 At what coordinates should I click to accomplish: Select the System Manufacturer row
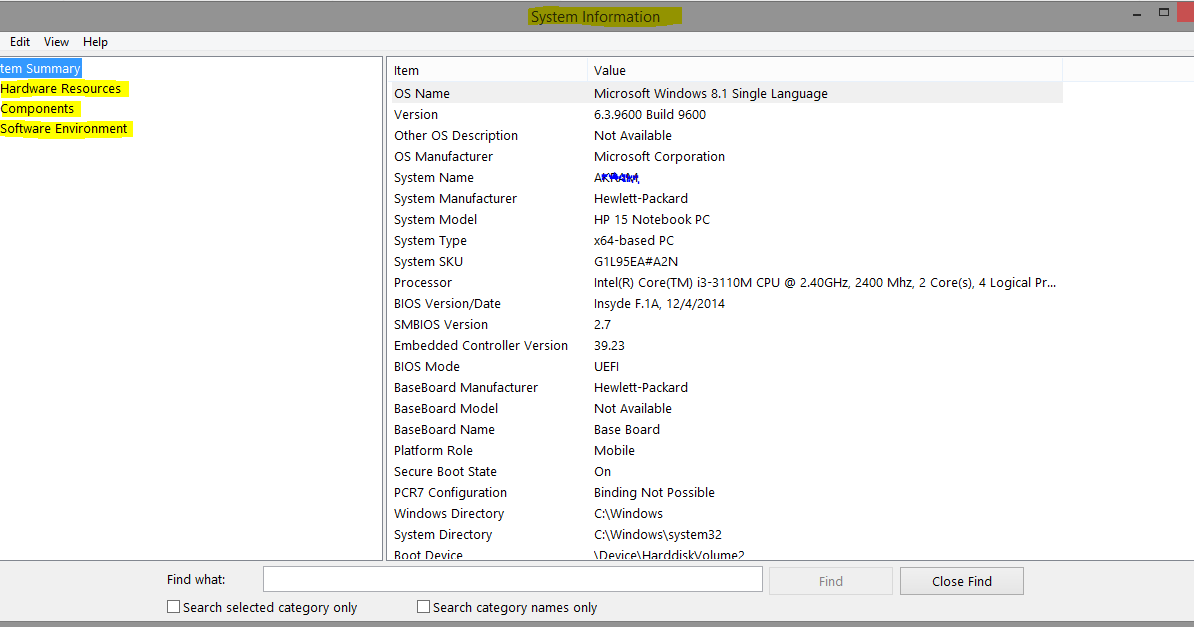[x=725, y=198]
